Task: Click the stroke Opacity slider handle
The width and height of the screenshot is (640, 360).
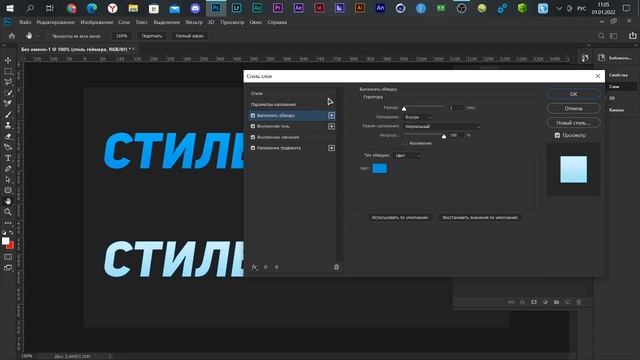Action: tap(444, 136)
